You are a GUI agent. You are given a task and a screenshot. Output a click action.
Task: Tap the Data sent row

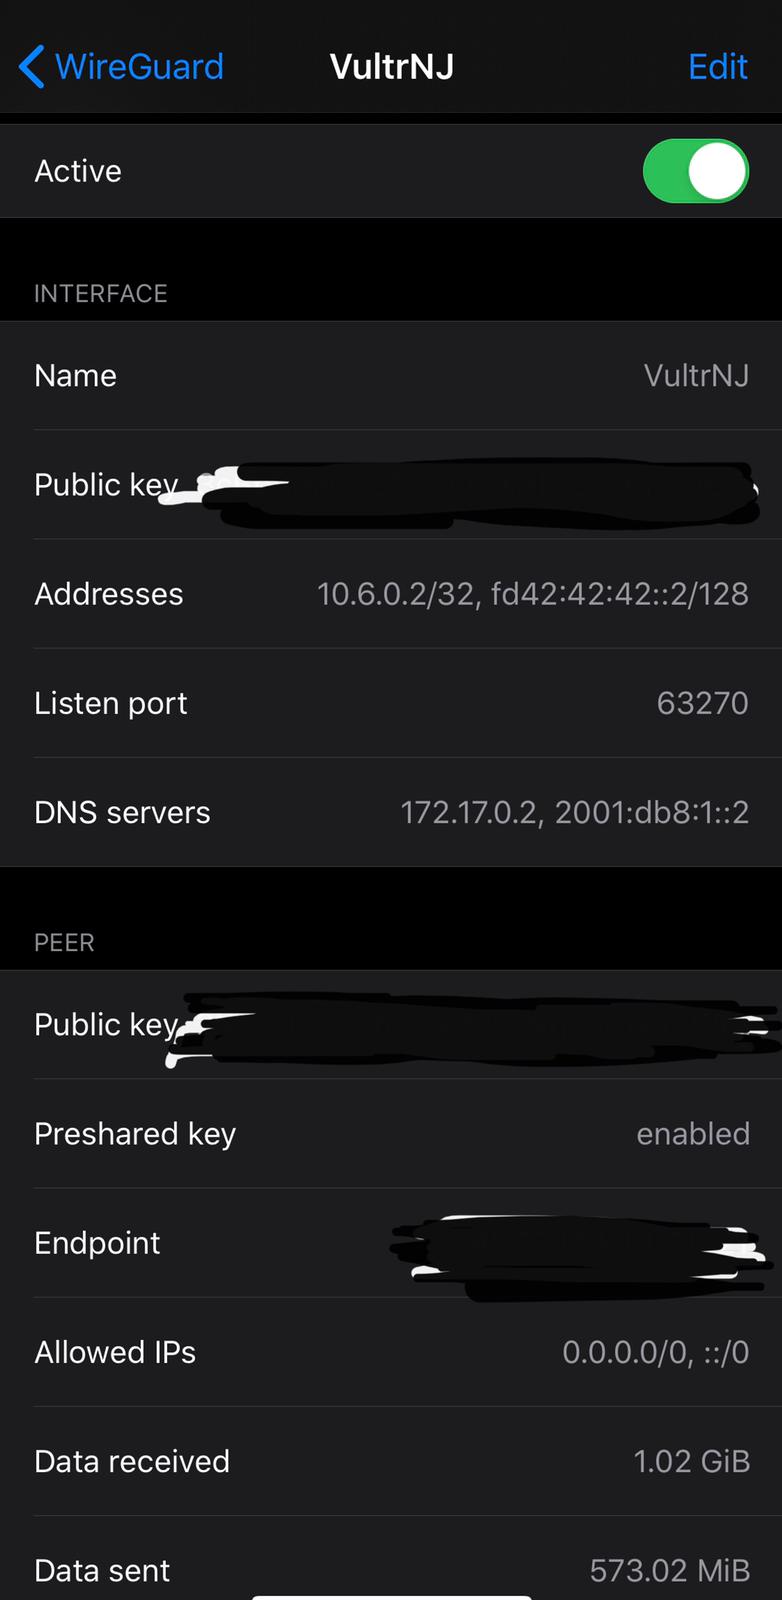pos(391,1570)
